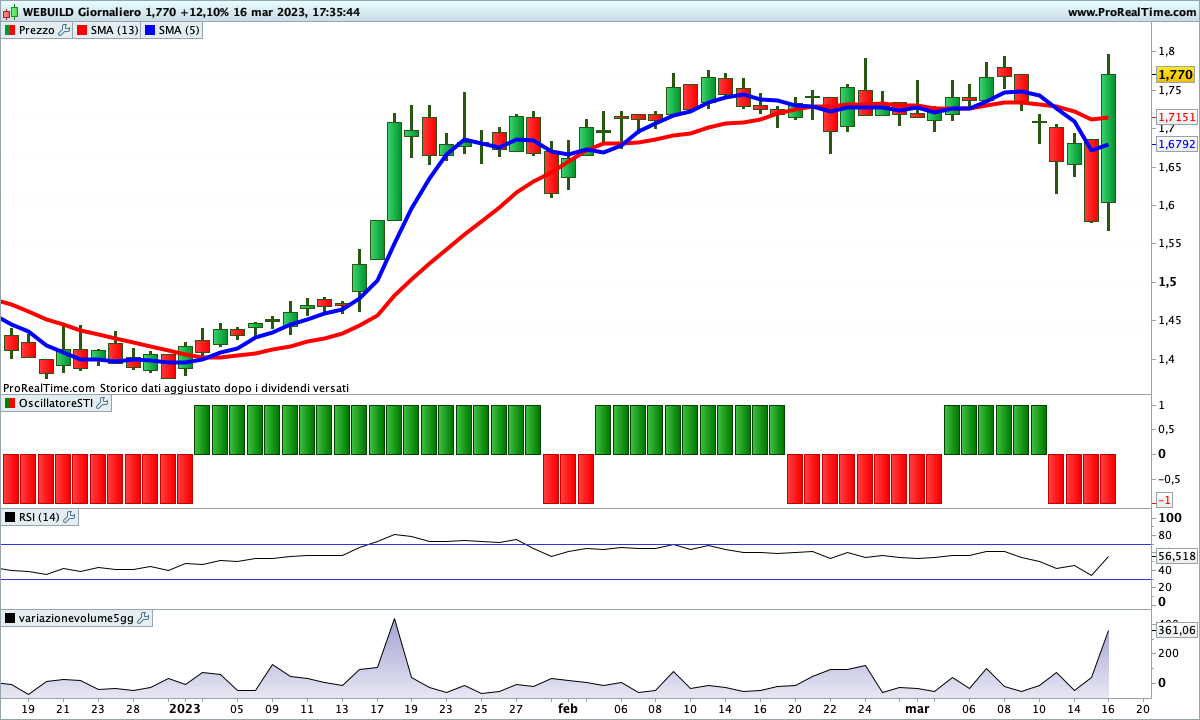Open the RSI (14) settings wrench
Screen dimensions: 1200x720
coord(69,517)
